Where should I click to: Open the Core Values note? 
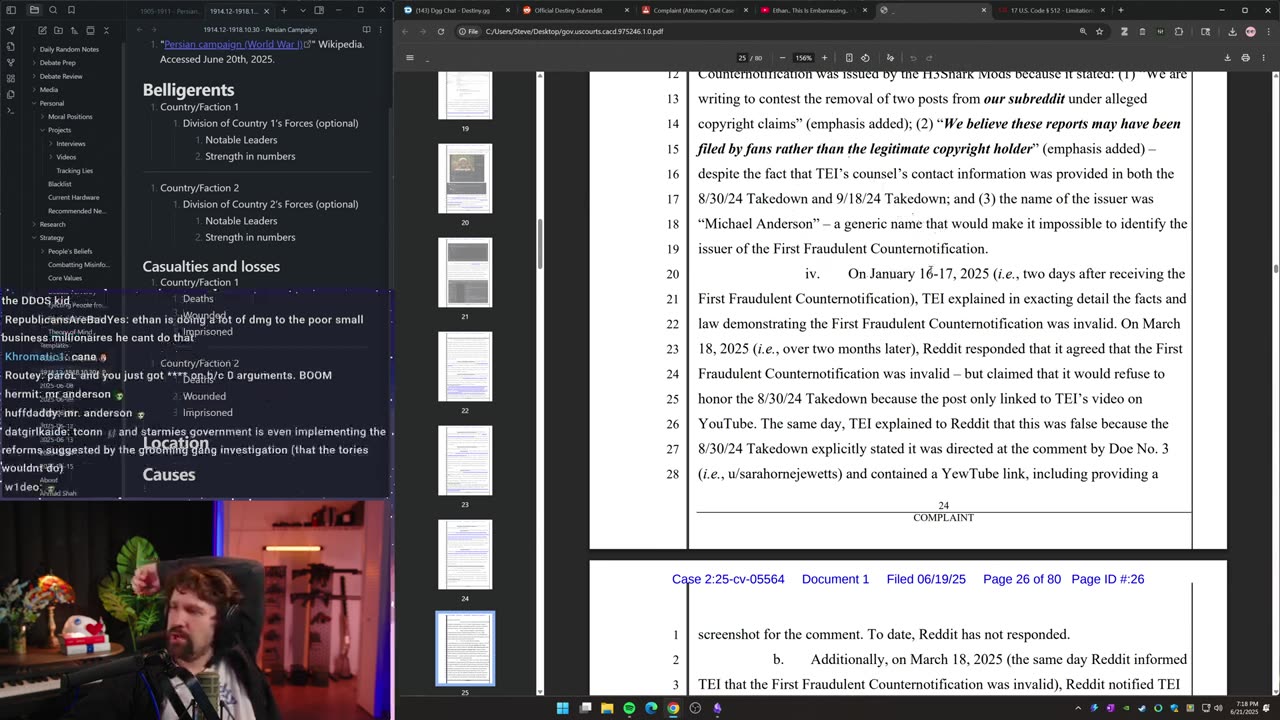click(x=65, y=278)
